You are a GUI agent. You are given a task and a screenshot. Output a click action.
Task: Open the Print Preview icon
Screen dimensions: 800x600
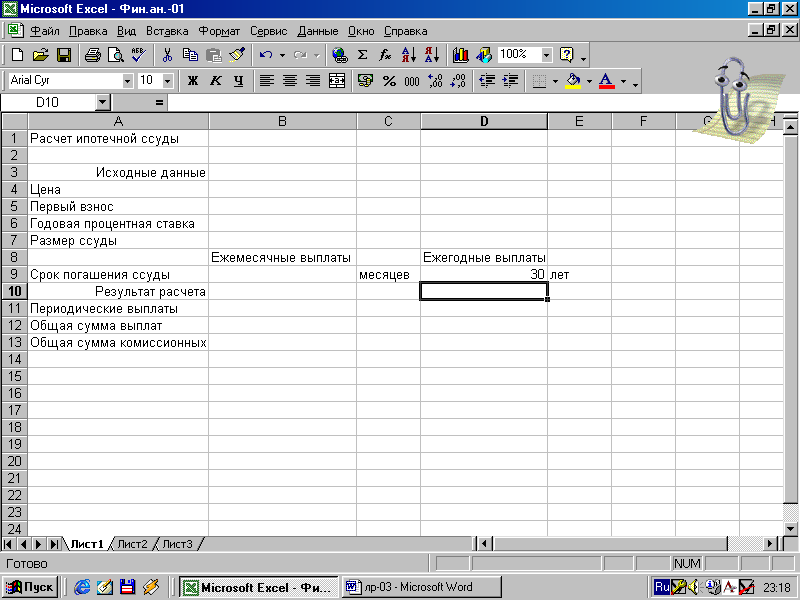coord(116,55)
